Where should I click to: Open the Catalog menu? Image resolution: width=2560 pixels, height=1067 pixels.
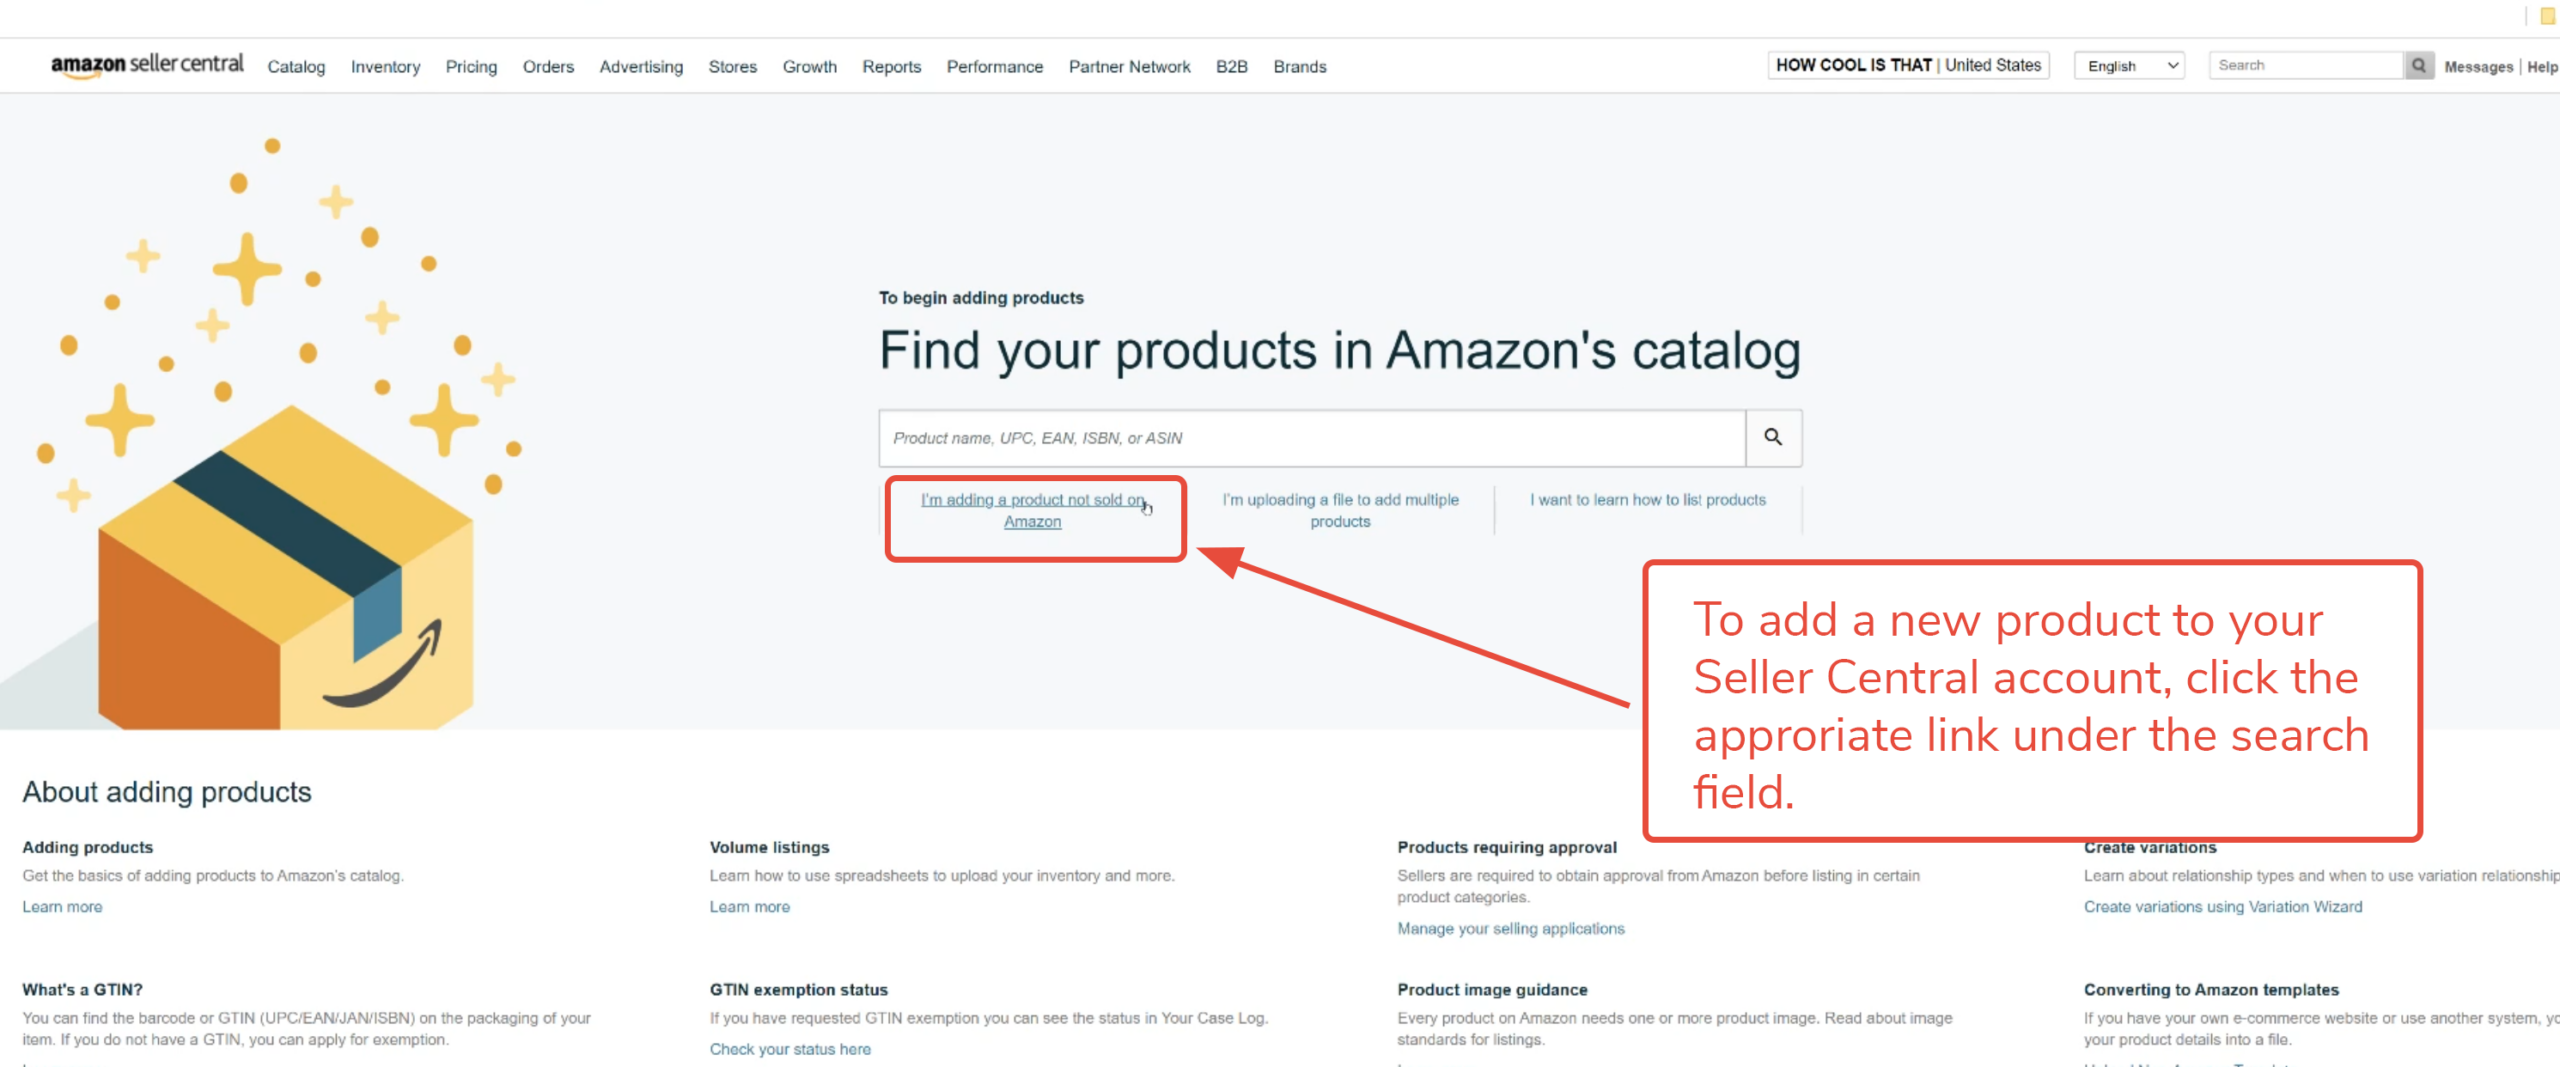(x=296, y=67)
